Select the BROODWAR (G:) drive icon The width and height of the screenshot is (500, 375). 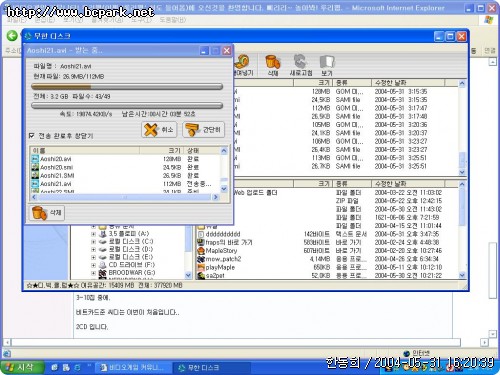click(103, 273)
